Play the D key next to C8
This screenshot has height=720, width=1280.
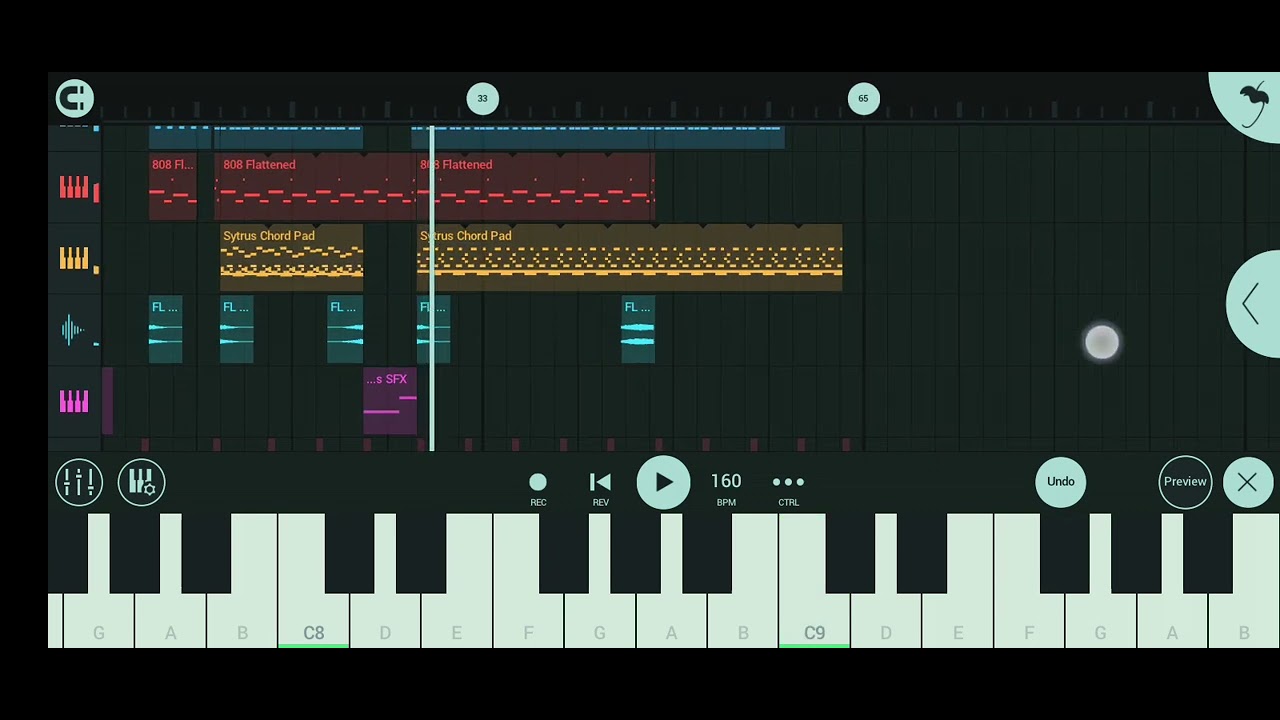coord(385,620)
